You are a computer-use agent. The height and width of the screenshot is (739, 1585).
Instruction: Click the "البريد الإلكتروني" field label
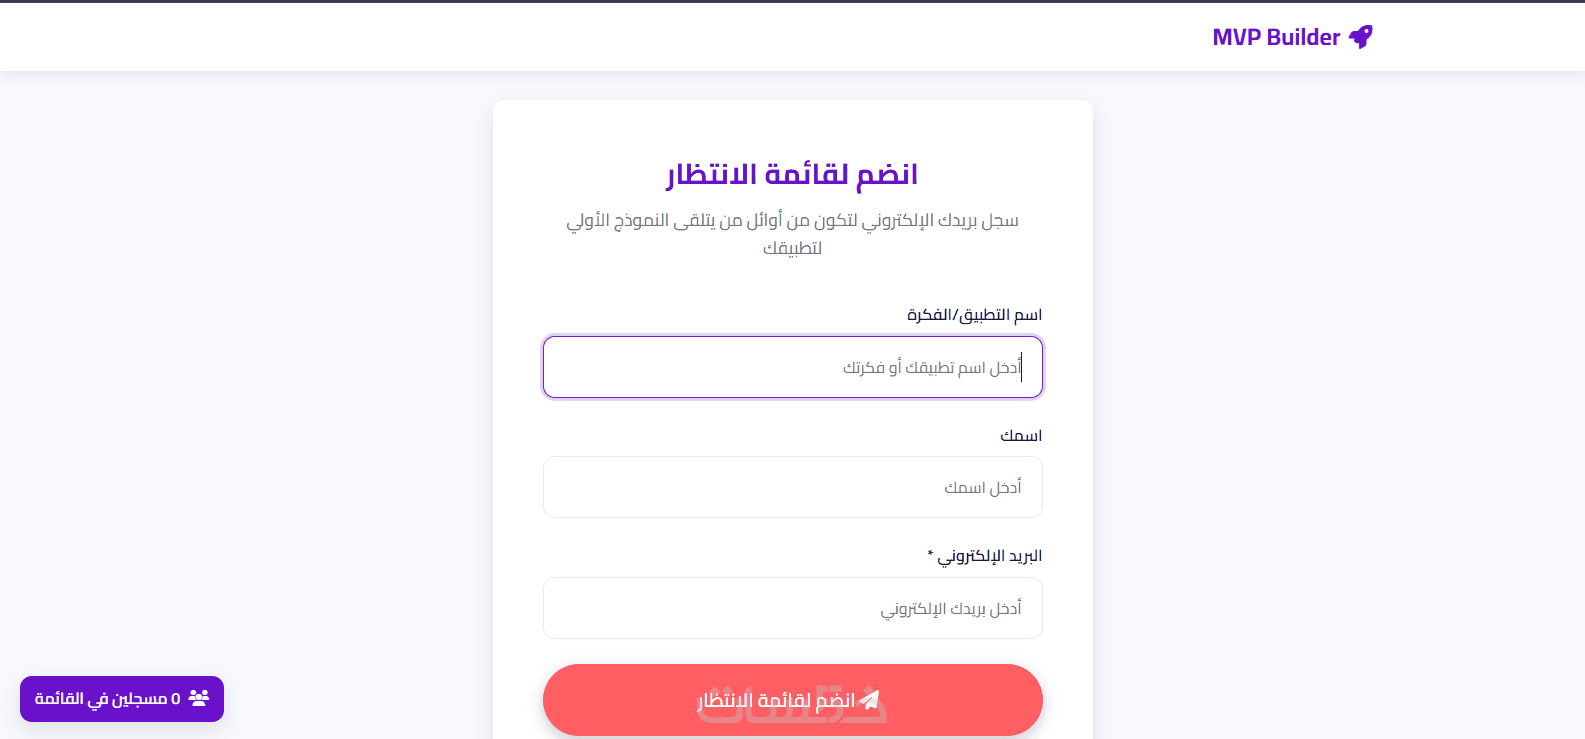[989, 556]
